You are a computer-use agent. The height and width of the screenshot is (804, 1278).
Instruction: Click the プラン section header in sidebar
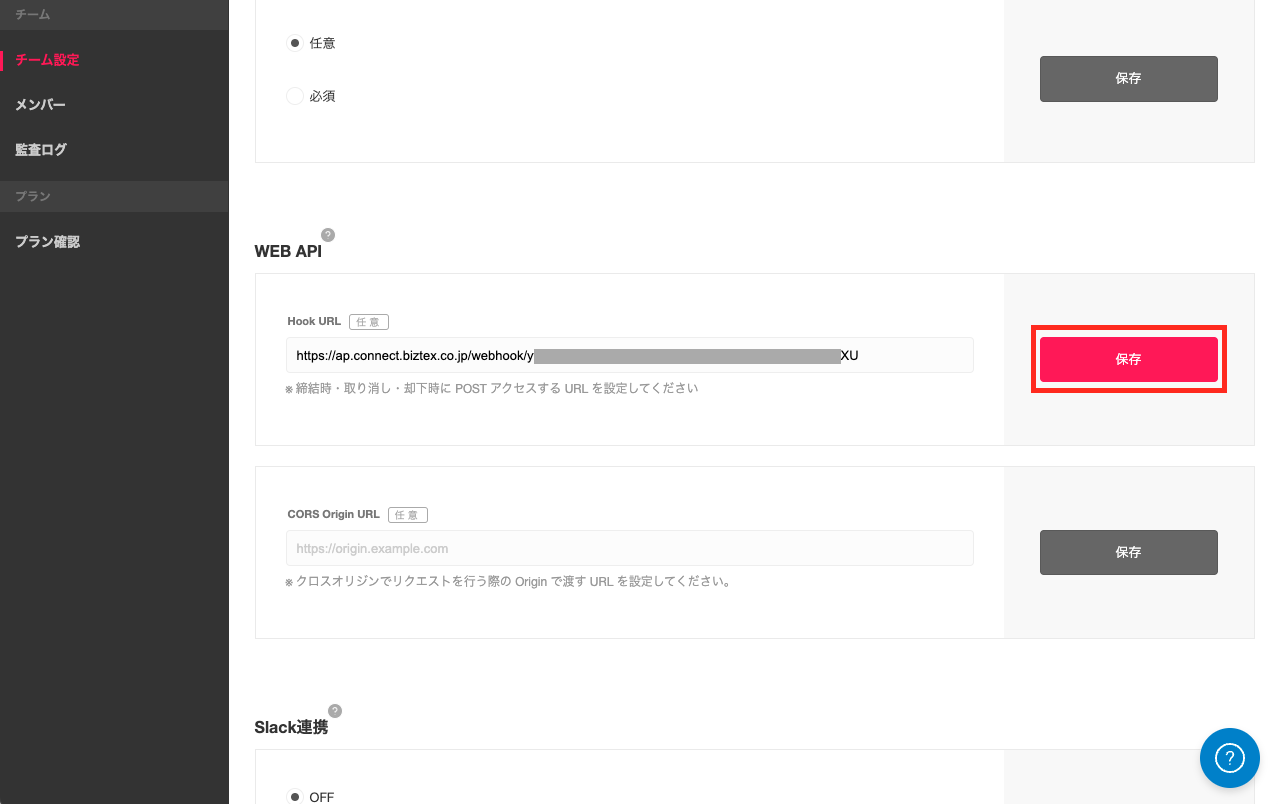(x=33, y=196)
